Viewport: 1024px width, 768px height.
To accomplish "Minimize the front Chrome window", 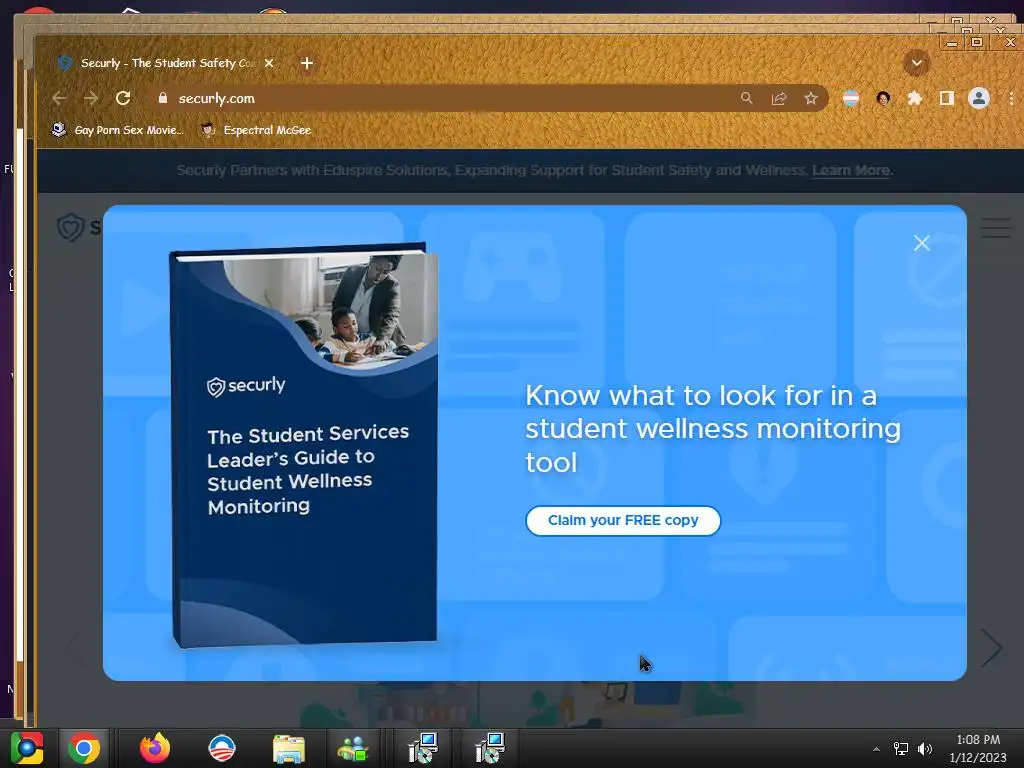I will [952, 42].
